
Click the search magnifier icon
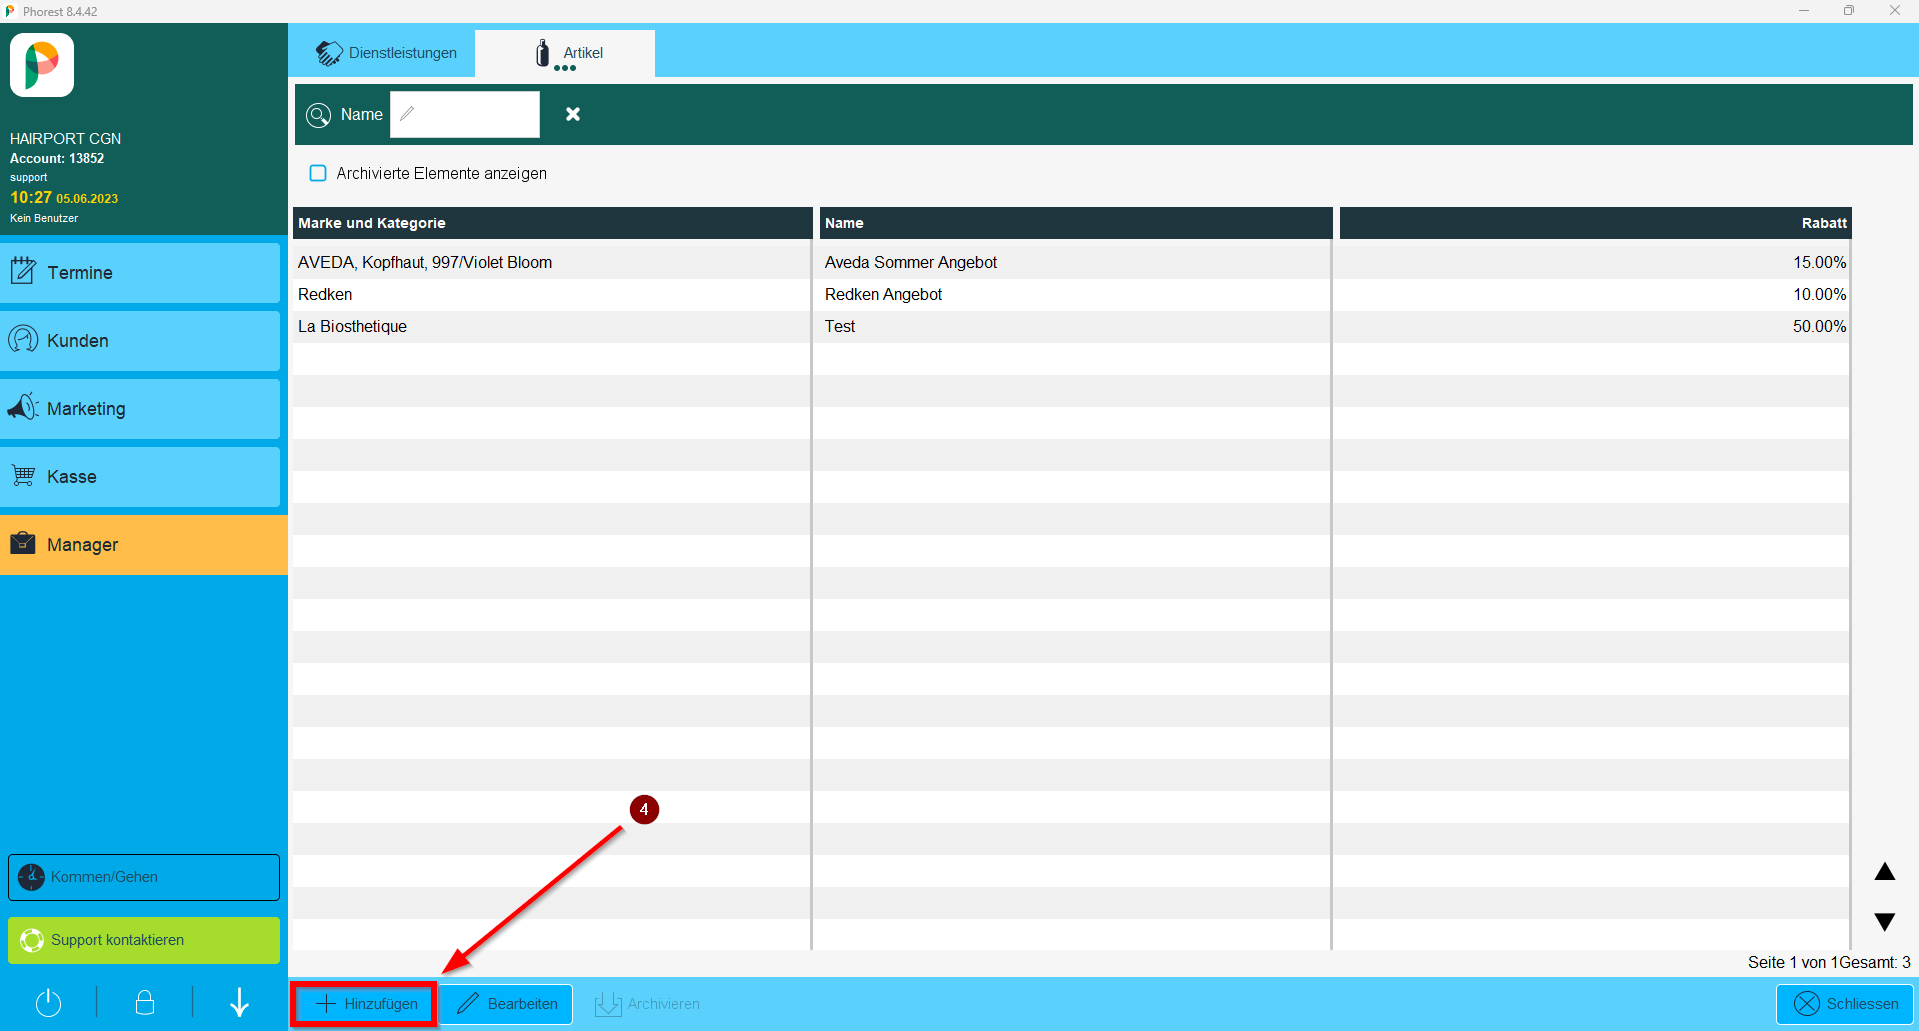click(x=318, y=115)
